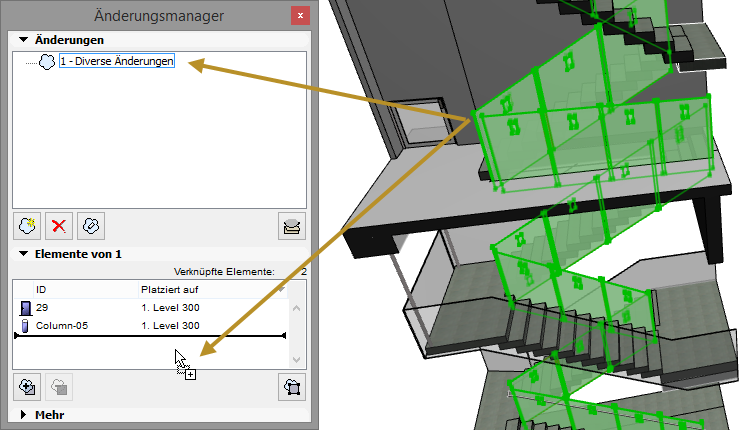
Task: Click the select linked elements button
Action: (x=292, y=387)
